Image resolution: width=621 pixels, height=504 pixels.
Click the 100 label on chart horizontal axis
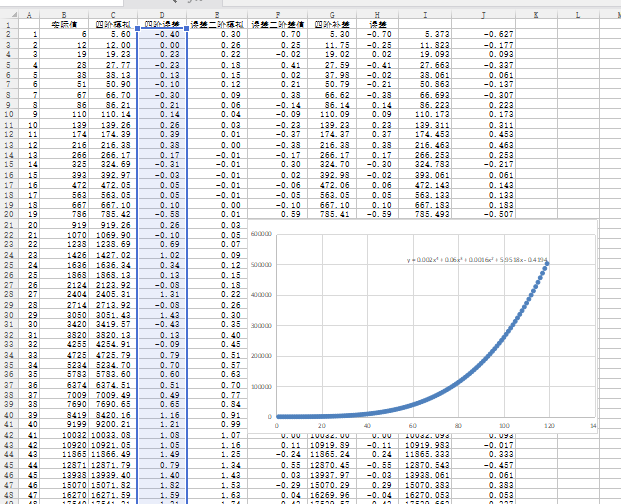click(504, 426)
